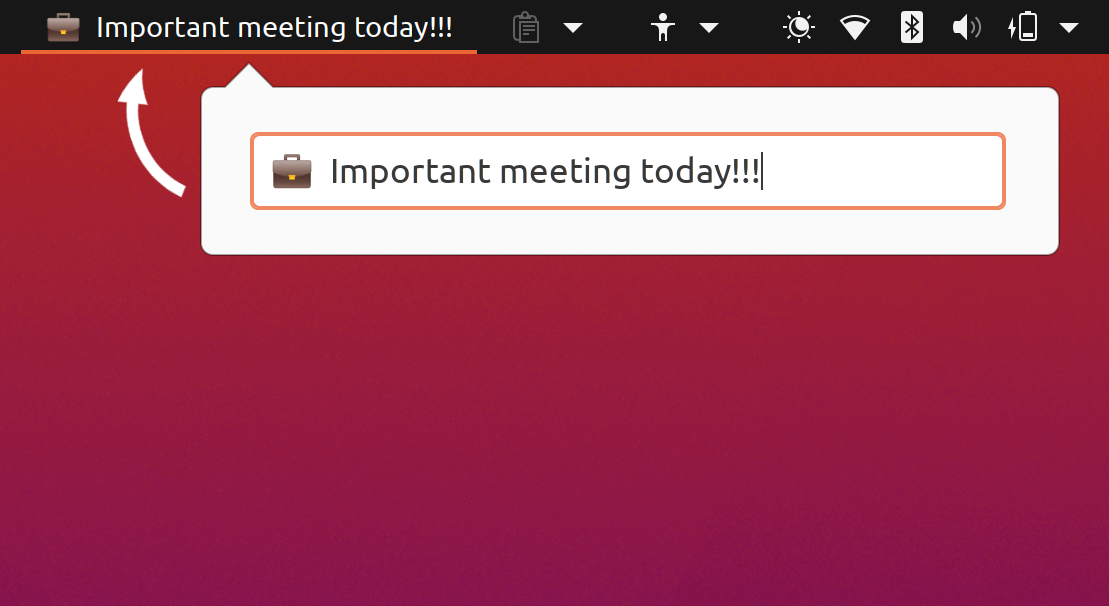The height and width of the screenshot is (606, 1109).
Task: Click "today!!!" in the note entry
Action: pyautogui.click(x=699, y=172)
